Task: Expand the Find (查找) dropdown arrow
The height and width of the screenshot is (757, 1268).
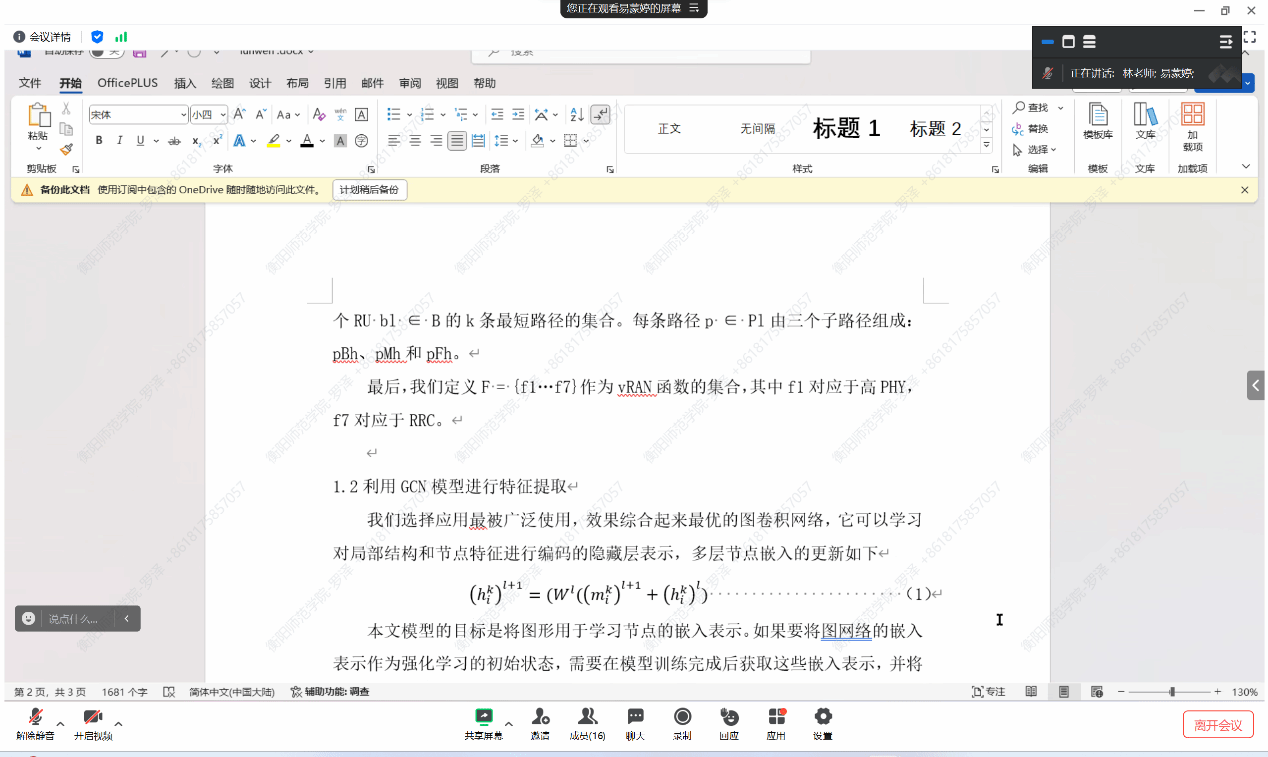Action: tap(1061, 107)
